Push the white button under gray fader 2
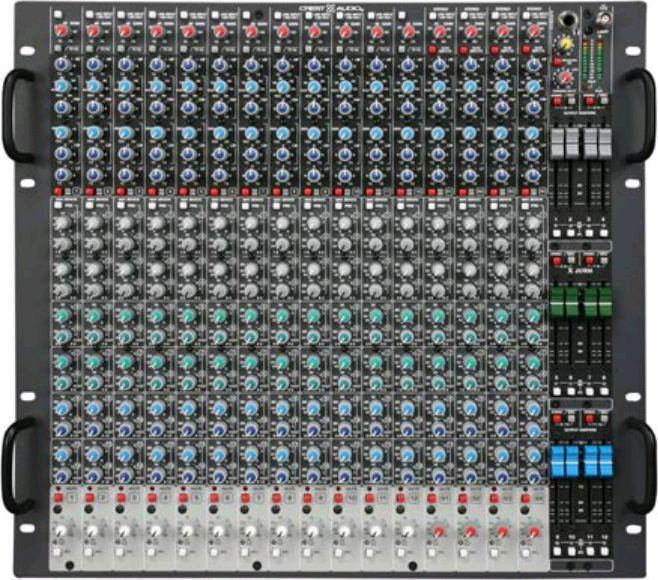Viewport: 658px width, 580px height. click(x=571, y=233)
